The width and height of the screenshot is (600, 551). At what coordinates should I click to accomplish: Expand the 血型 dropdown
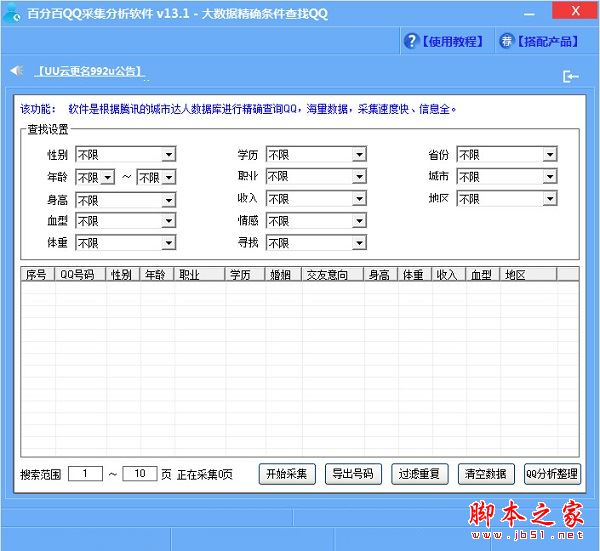click(126, 221)
